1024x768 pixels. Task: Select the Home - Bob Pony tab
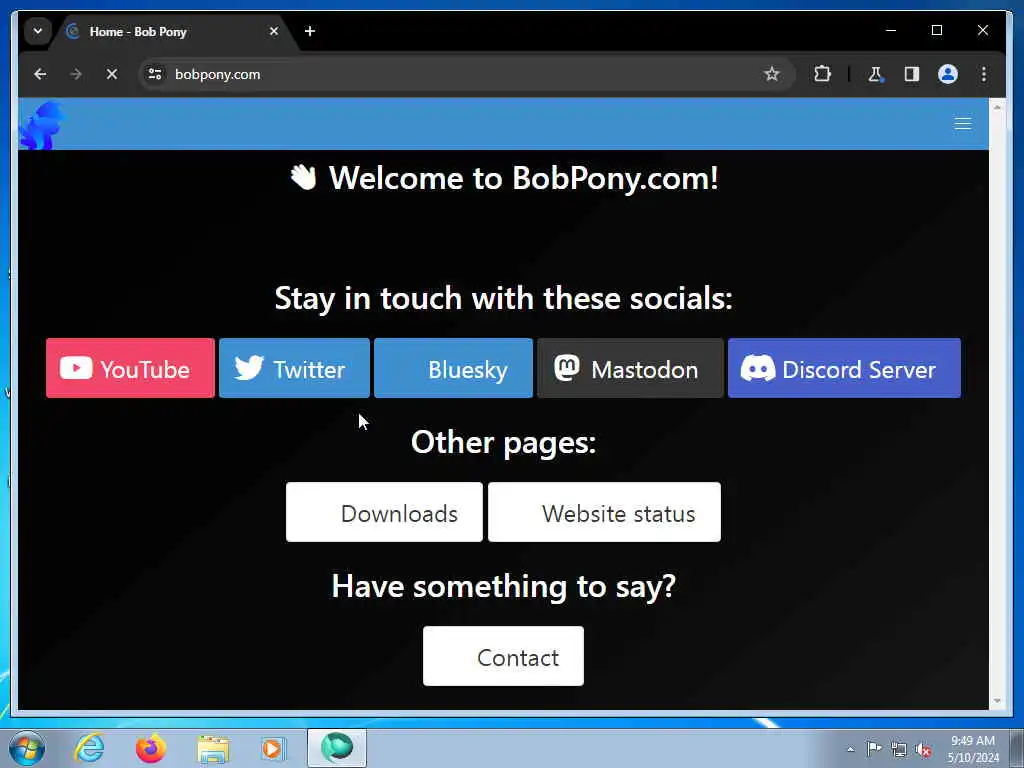tap(173, 31)
